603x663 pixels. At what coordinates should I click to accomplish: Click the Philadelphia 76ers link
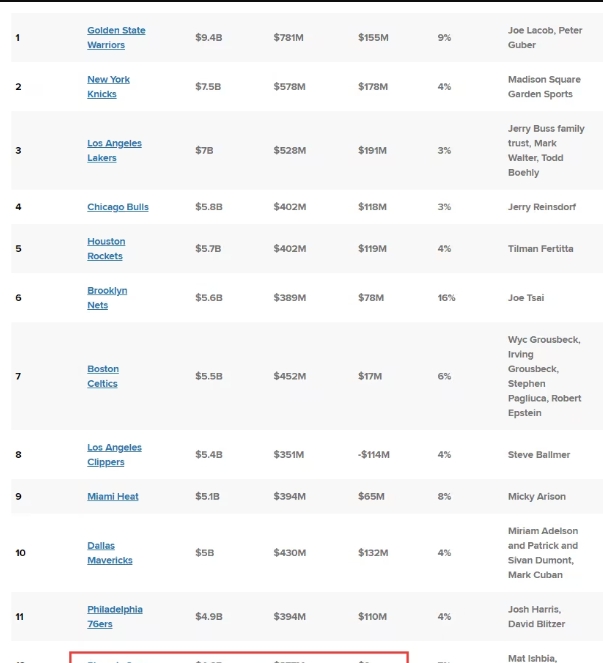[114, 616]
